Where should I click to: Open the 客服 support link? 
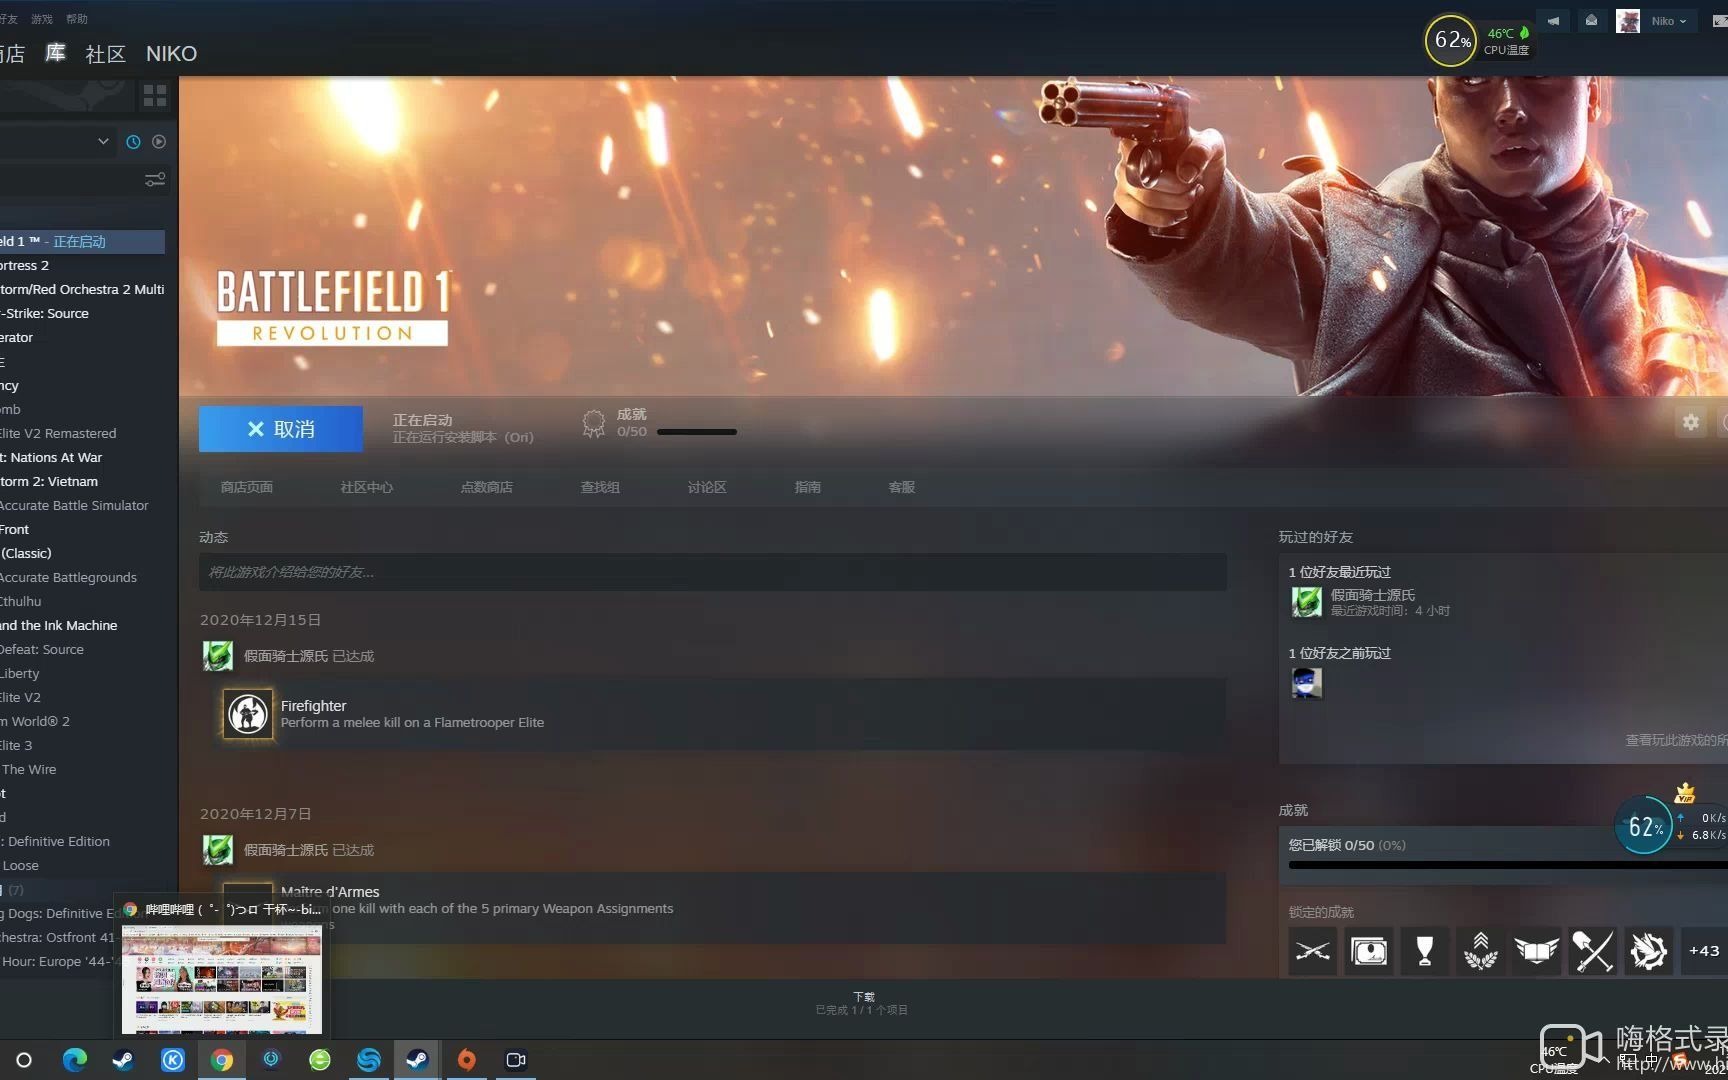coord(901,487)
